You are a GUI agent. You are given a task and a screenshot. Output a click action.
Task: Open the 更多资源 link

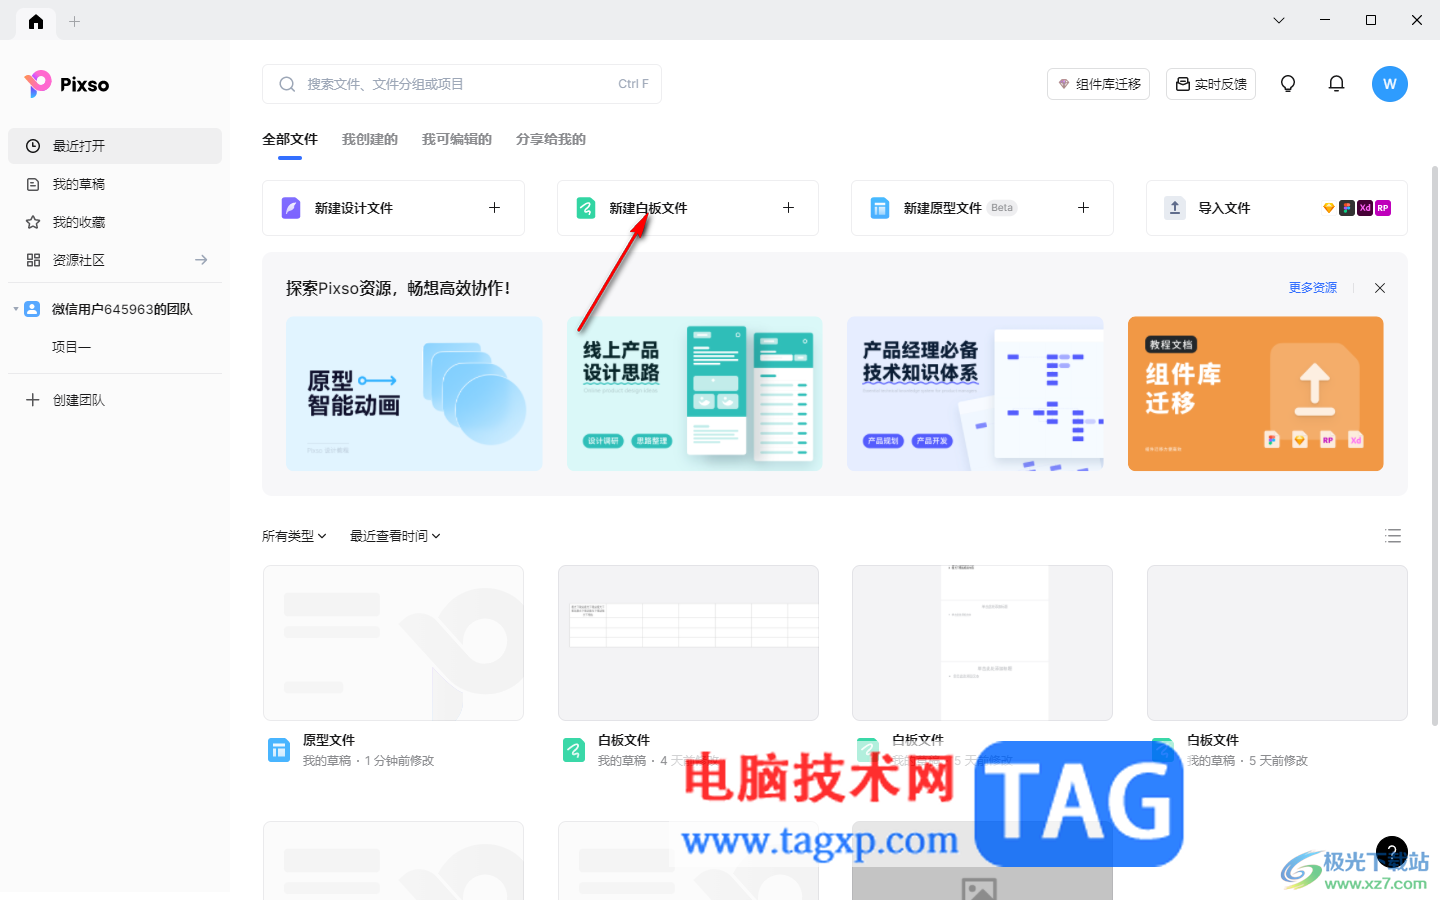pos(1313,288)
